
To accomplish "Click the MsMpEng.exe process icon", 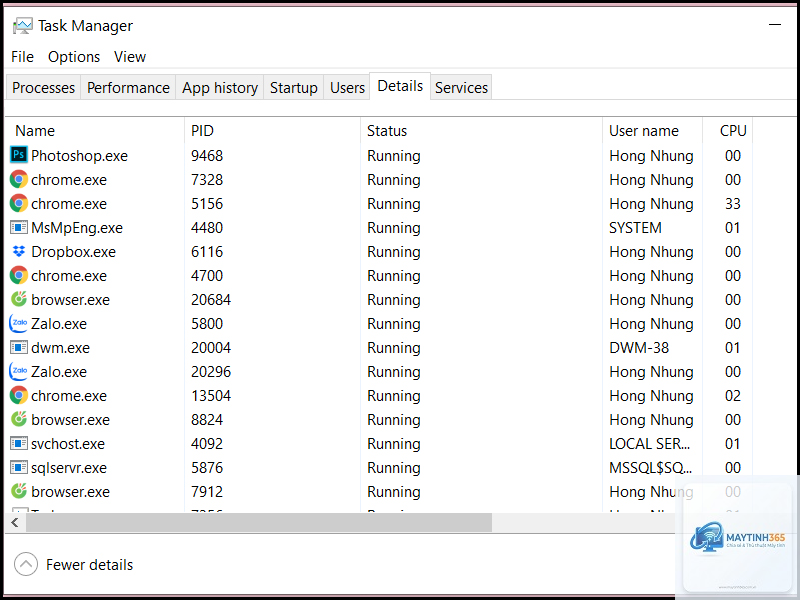I will point(19,227).
